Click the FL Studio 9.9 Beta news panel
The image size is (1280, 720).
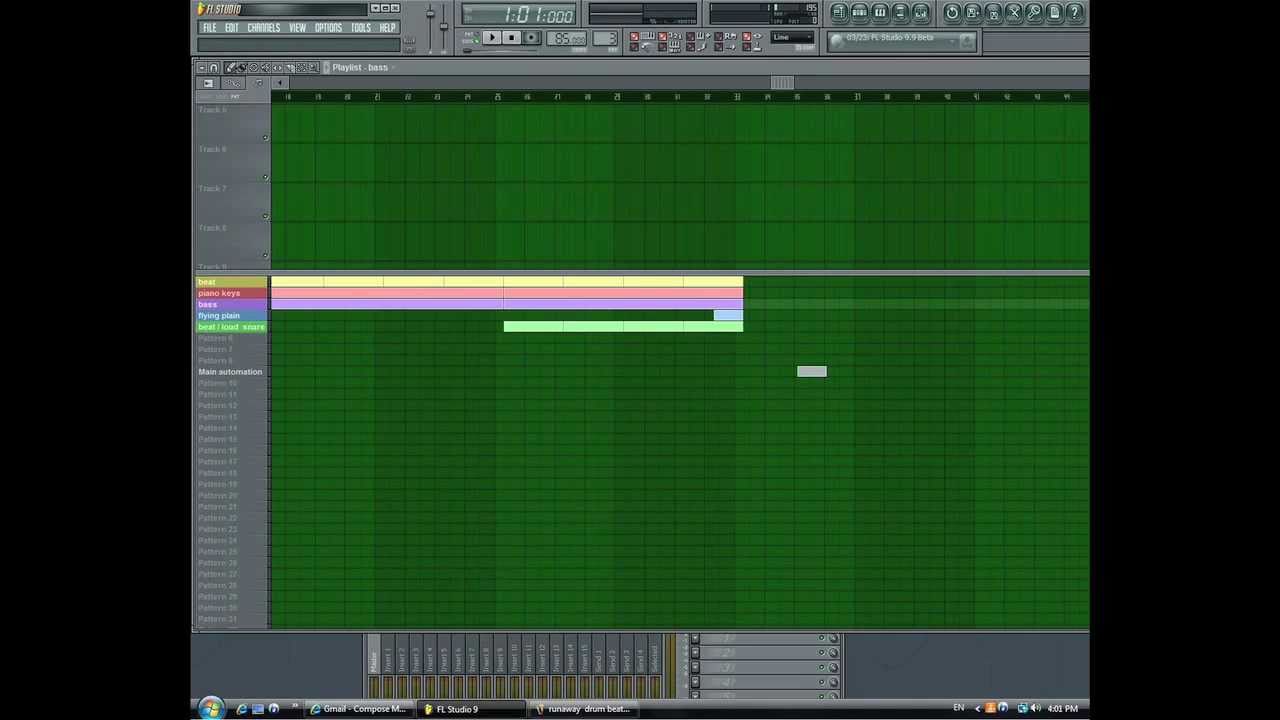pos(901,41)
